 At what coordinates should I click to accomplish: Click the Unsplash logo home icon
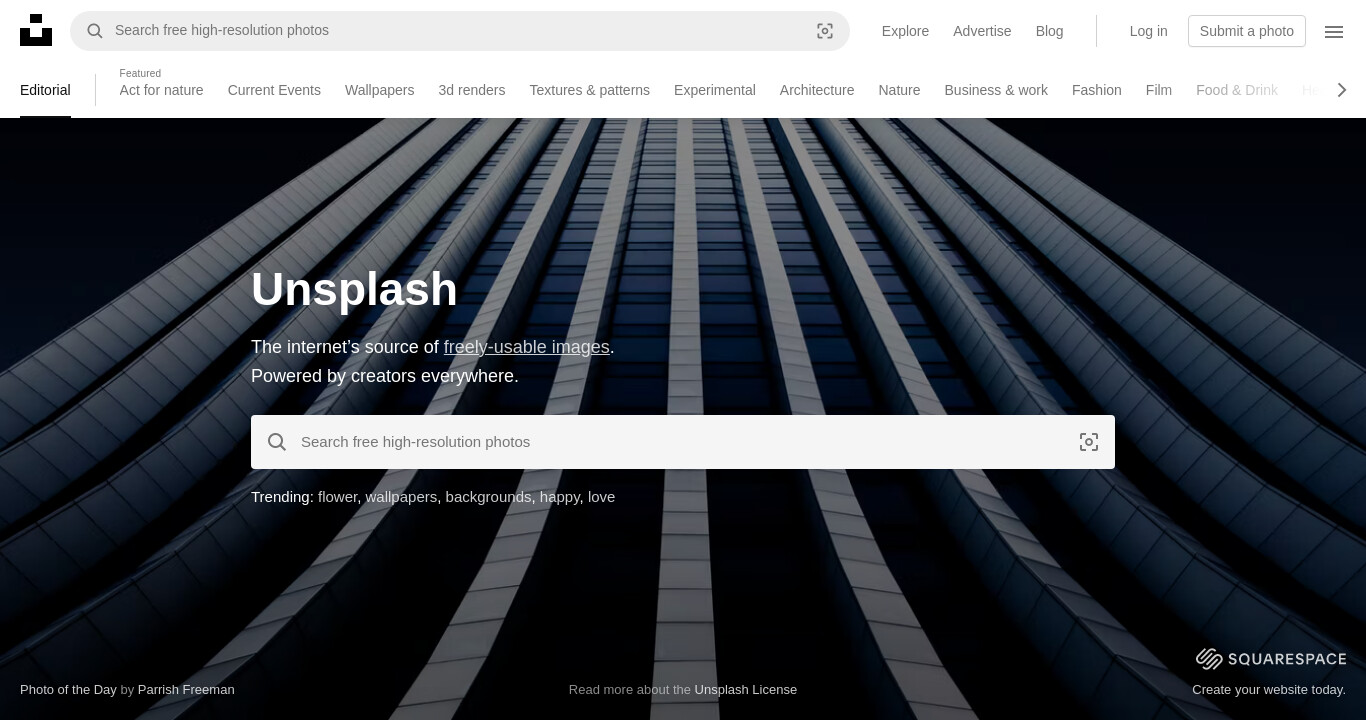[x=36, y=30]
